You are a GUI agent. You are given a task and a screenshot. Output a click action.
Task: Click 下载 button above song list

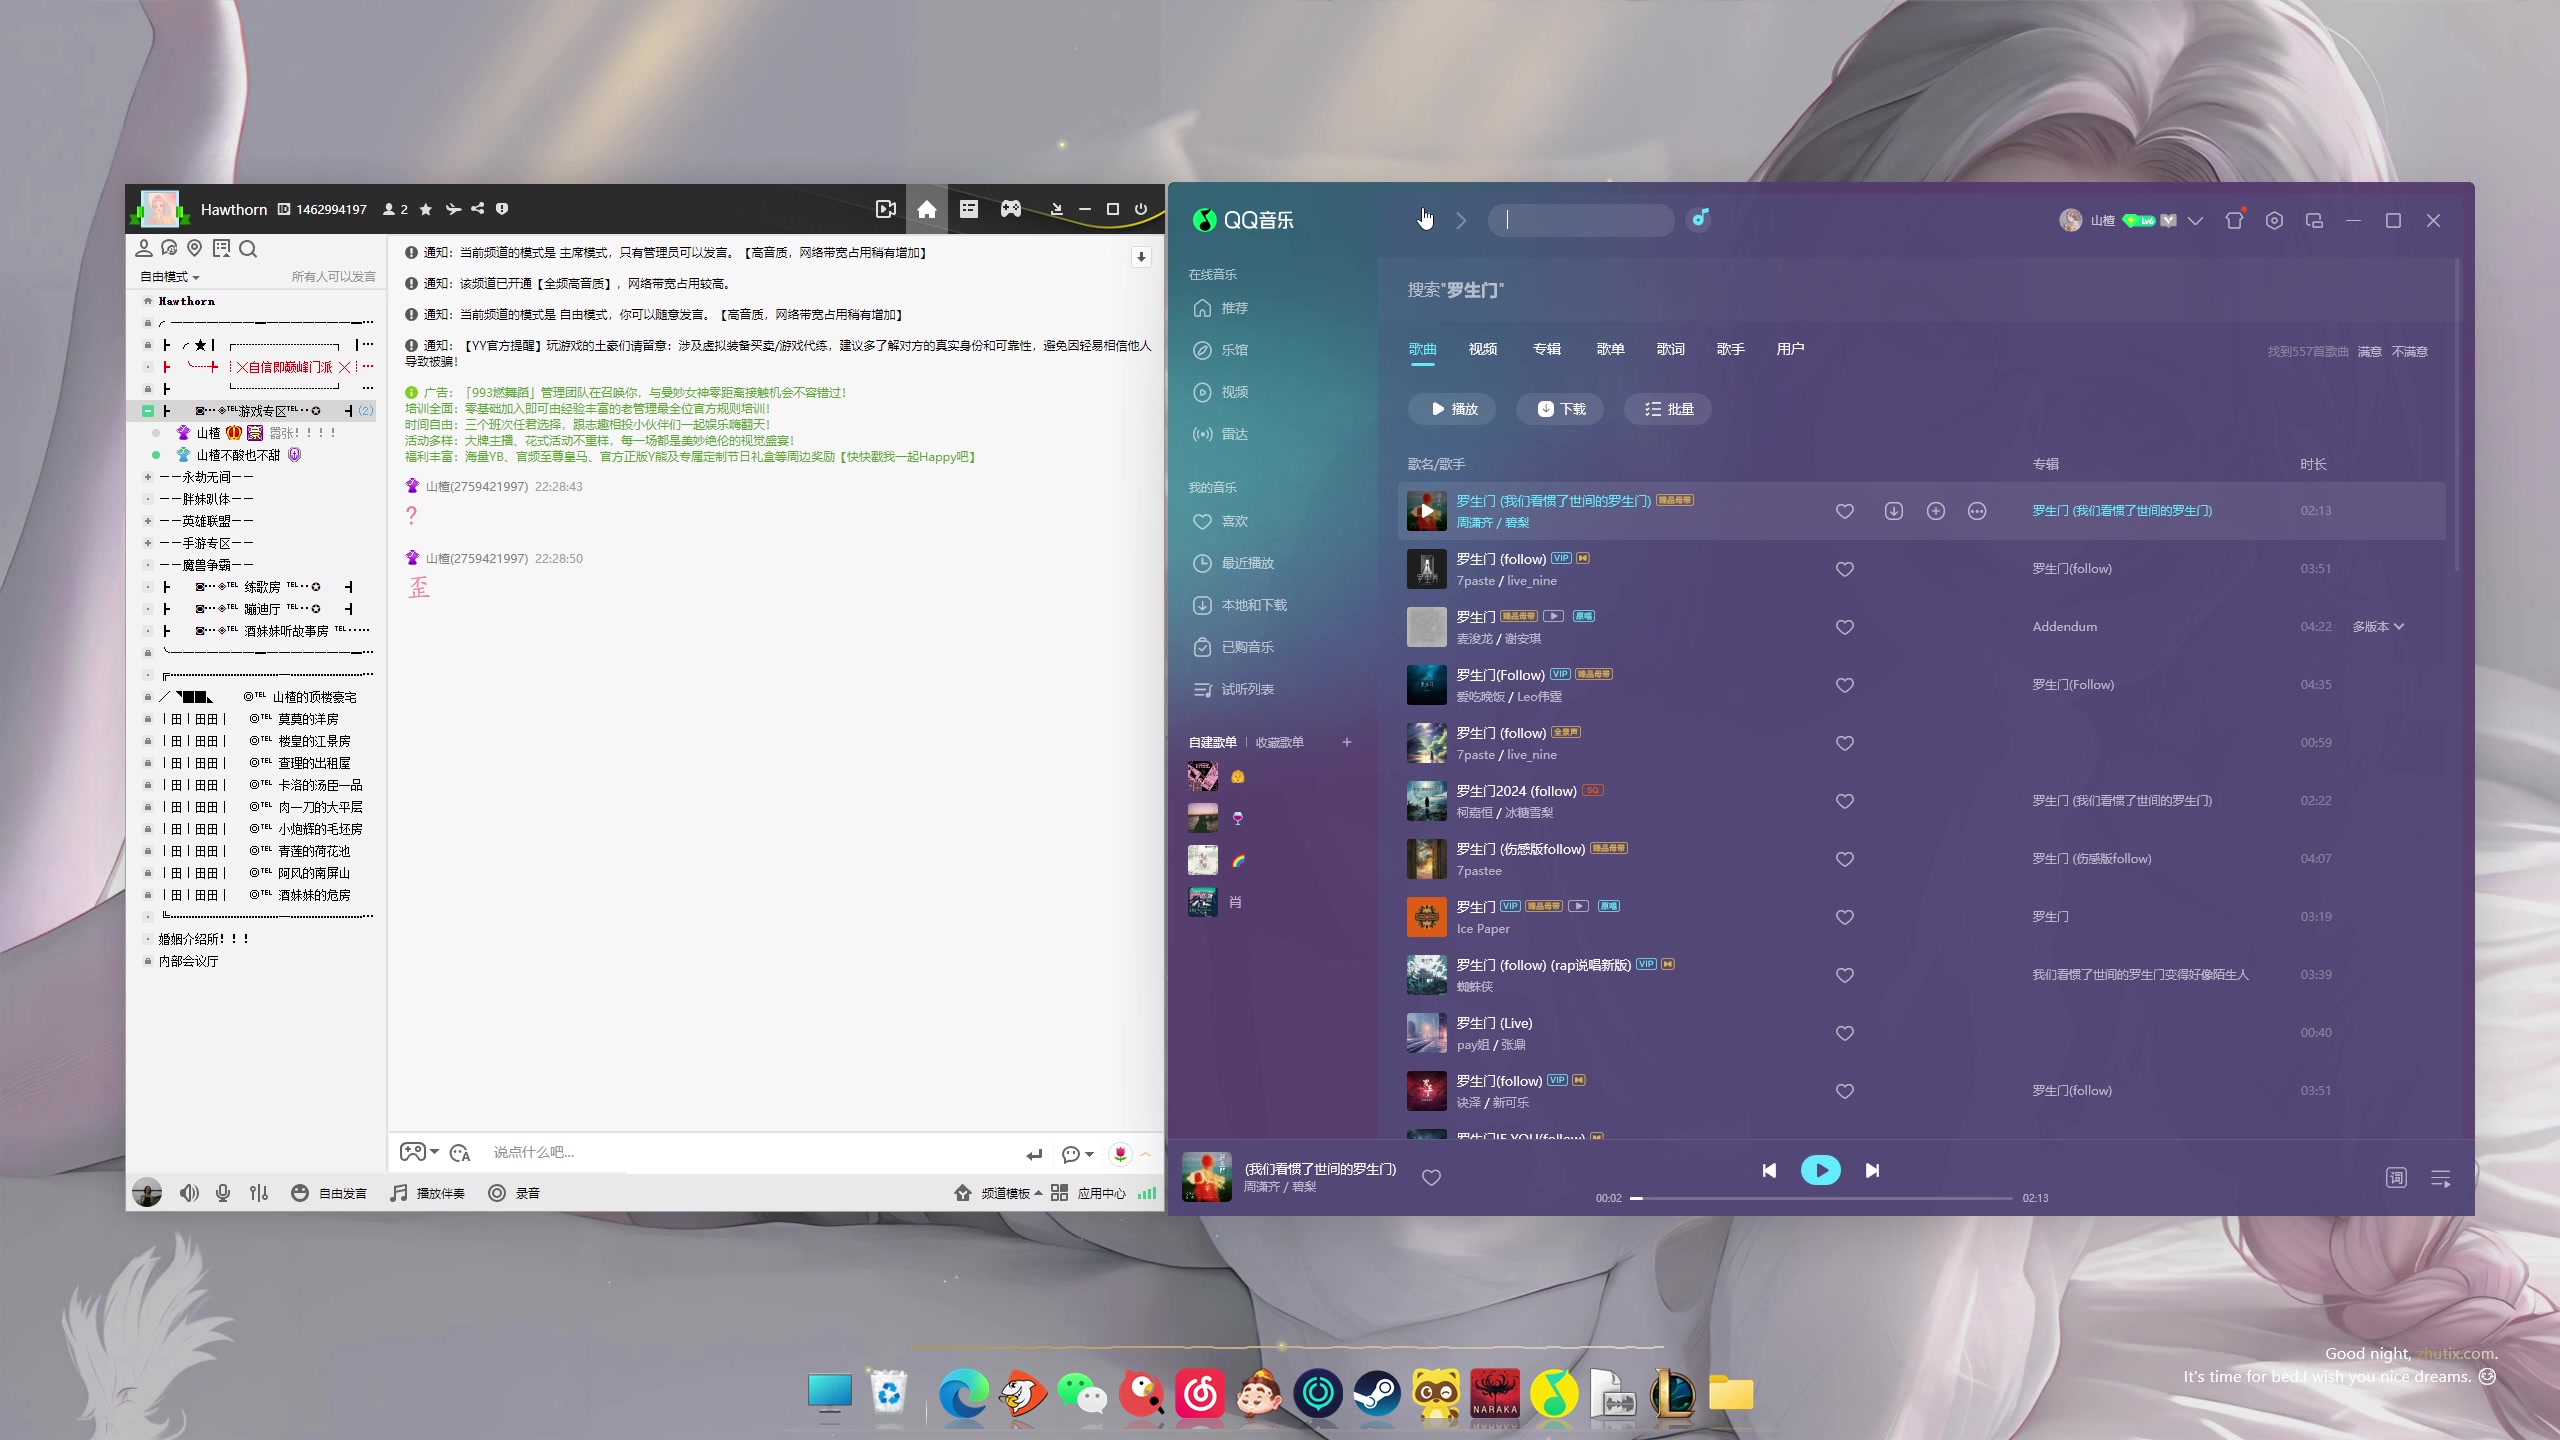[x=1560, y=409]
